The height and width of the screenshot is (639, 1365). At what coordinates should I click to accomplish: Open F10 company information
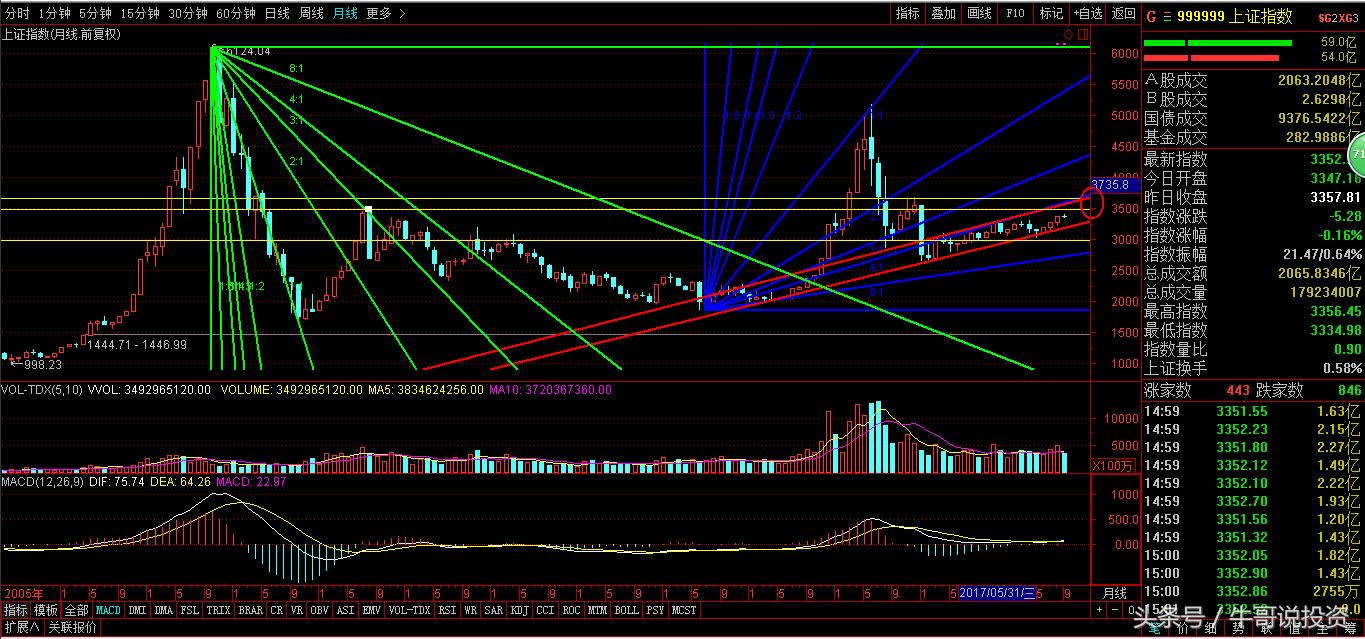(1016, 13)
